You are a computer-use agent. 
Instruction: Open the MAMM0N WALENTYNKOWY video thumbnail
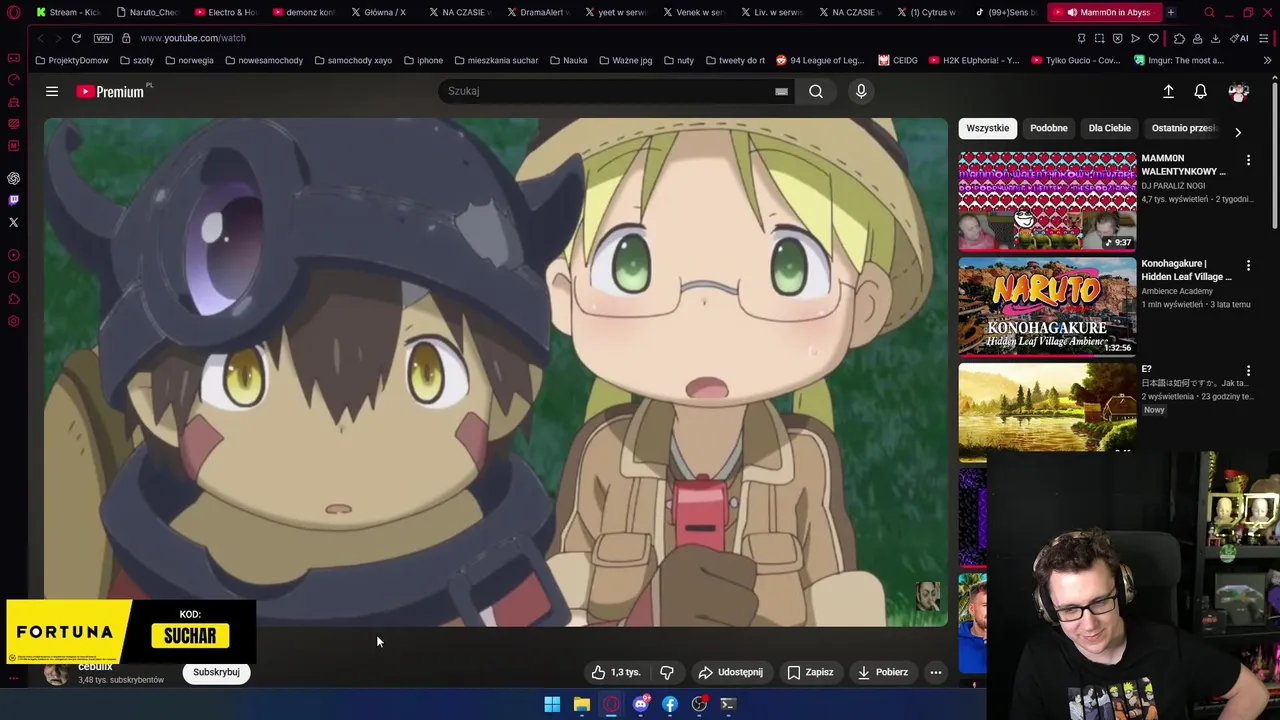(1047, 201)
